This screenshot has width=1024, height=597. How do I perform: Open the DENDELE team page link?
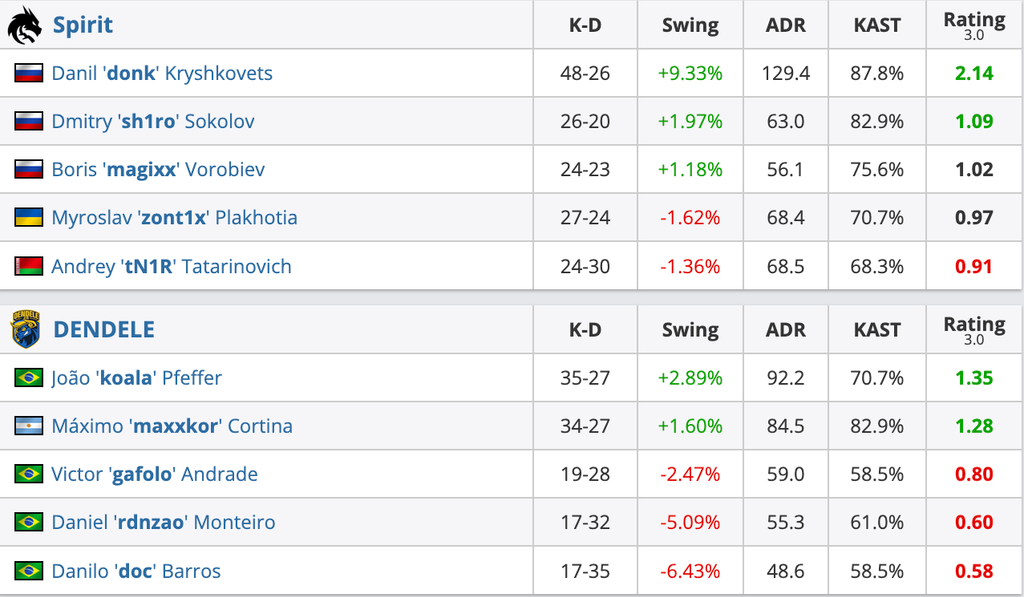click(x=104, y=329)
